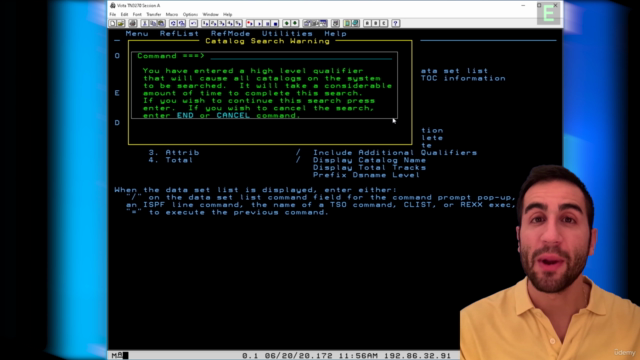Select the Utilities action bar item
The height and width of the screenshot is (360, 640).
pos(287,33)
